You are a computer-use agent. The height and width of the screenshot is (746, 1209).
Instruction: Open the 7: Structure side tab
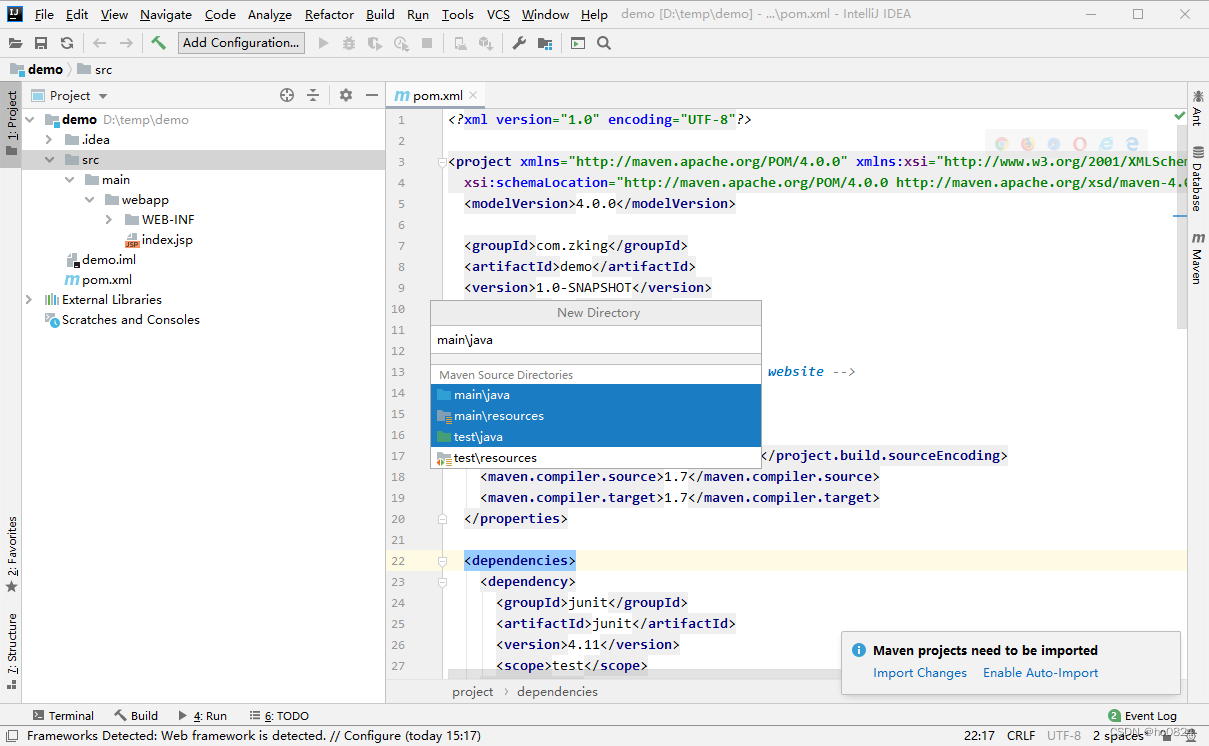coord(11,650)
